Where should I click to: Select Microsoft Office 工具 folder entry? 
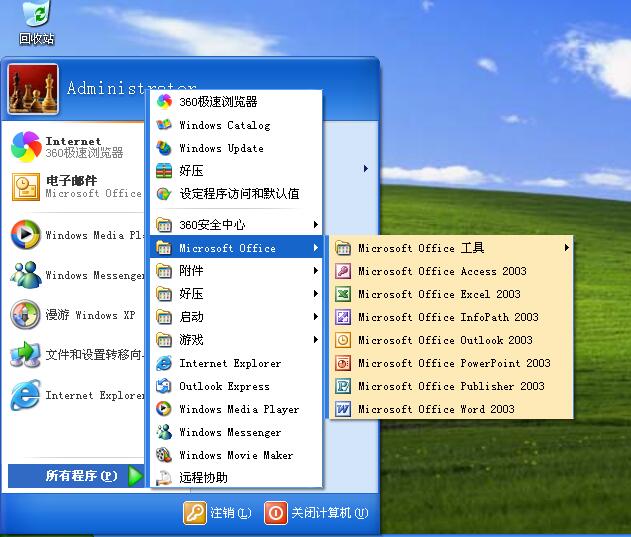pyautogui.click(x=452, y=248)
